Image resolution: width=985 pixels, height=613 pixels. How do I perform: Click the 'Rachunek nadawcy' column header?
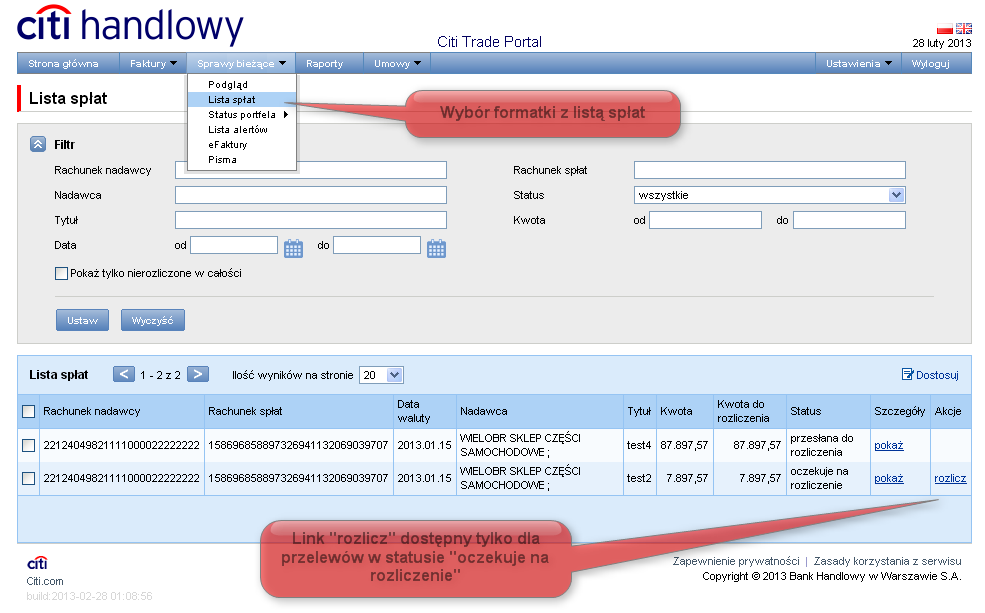tap(122, 411)
